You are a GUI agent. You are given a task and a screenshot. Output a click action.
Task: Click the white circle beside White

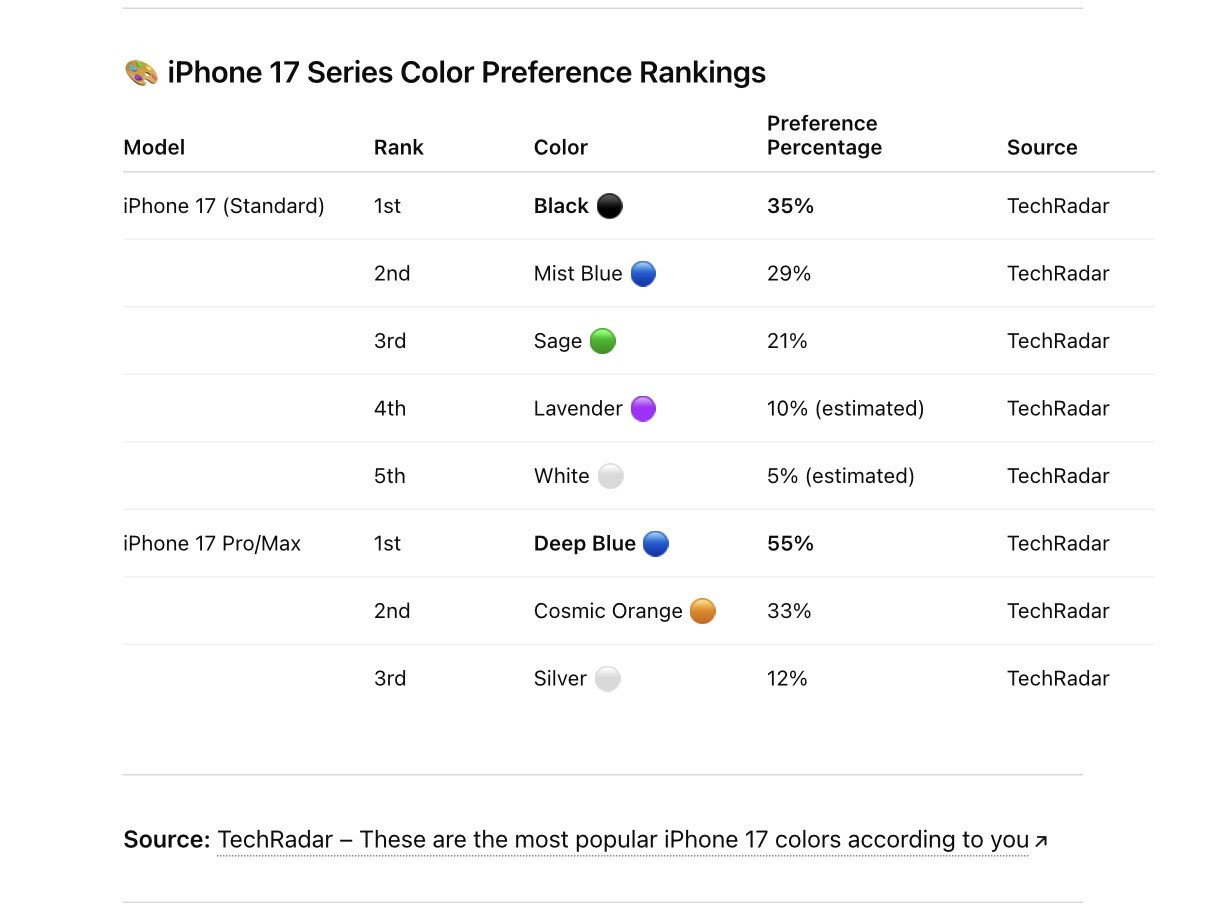[610, 476]
